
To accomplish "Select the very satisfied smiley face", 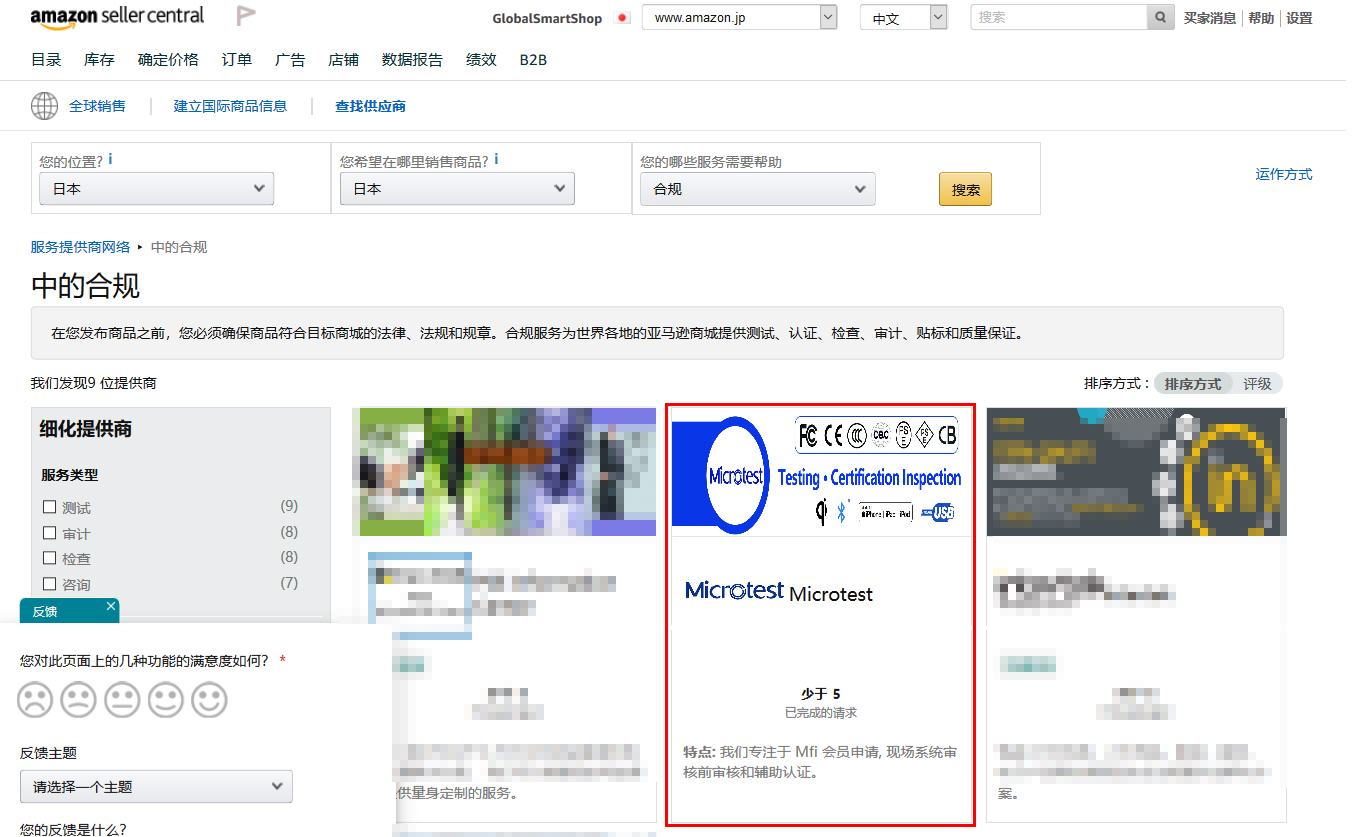I will [210, 700].
